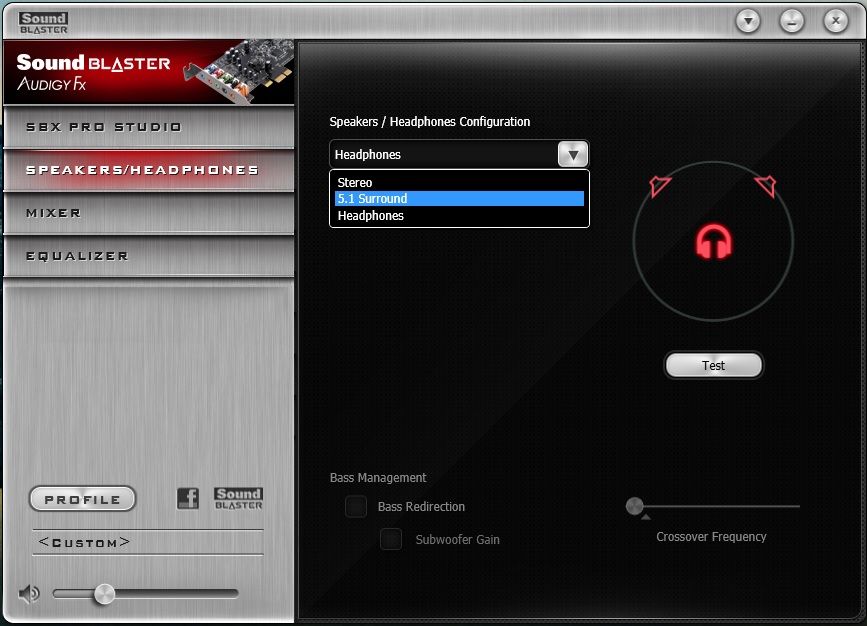This screenshot has width=867, height=626.
Task: Switch to Speakers/Headphones tab
Action: (x=149, y=170)
